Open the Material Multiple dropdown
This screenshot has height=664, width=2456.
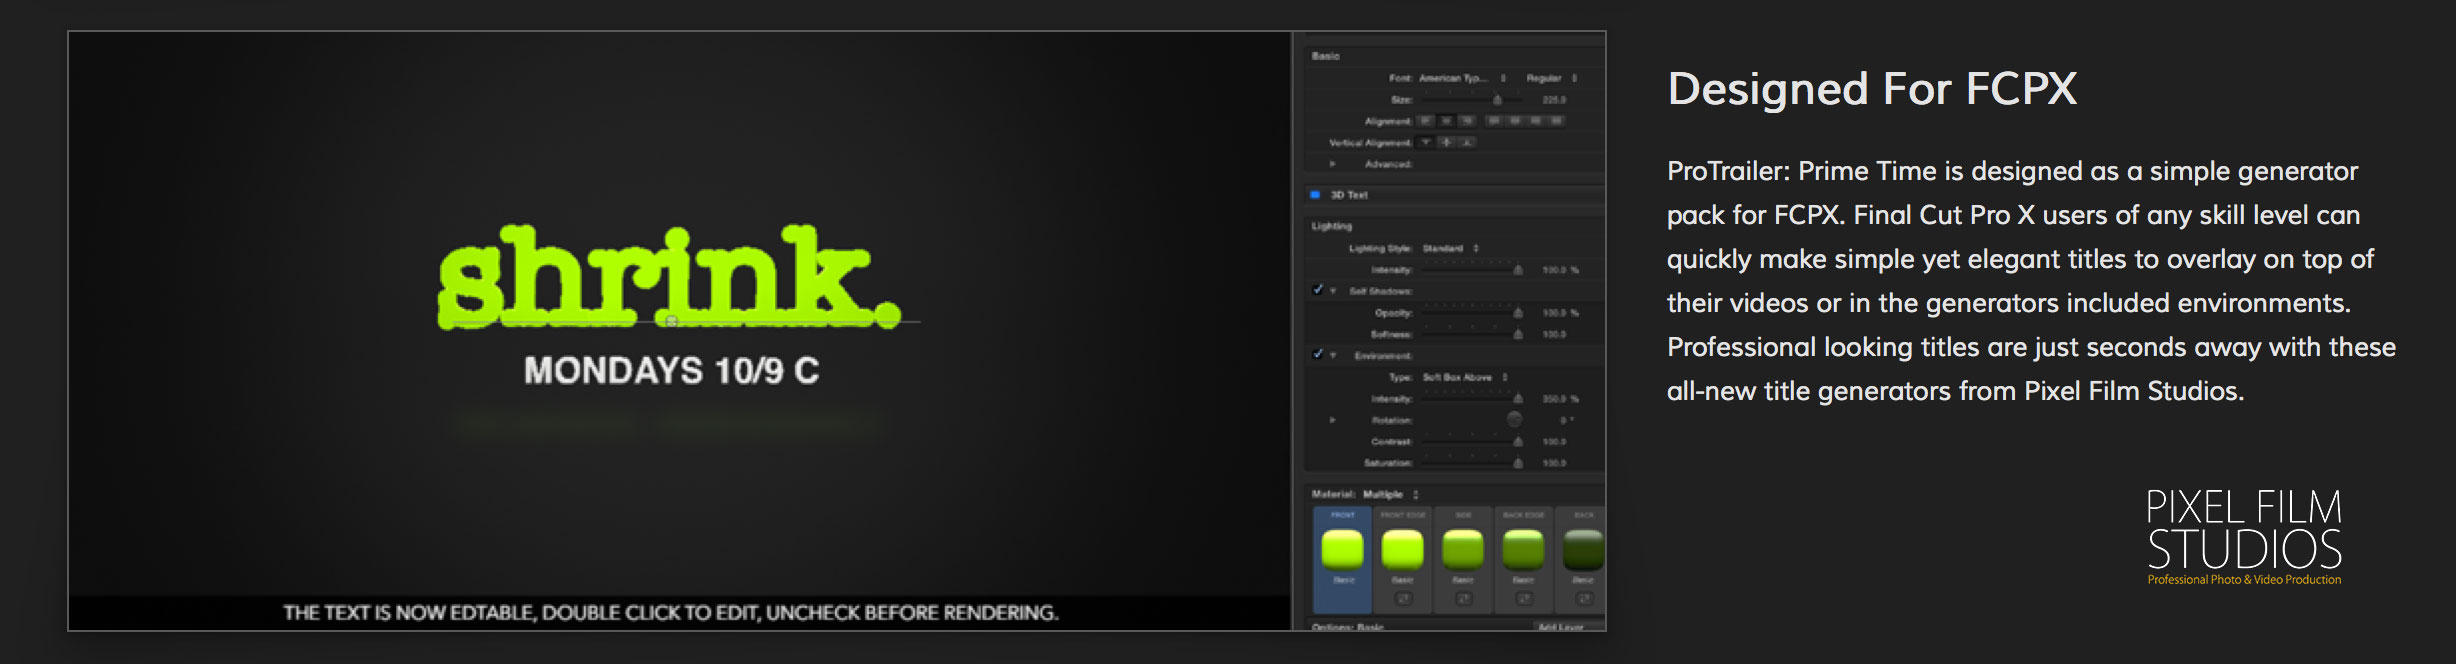(1391, 494)
